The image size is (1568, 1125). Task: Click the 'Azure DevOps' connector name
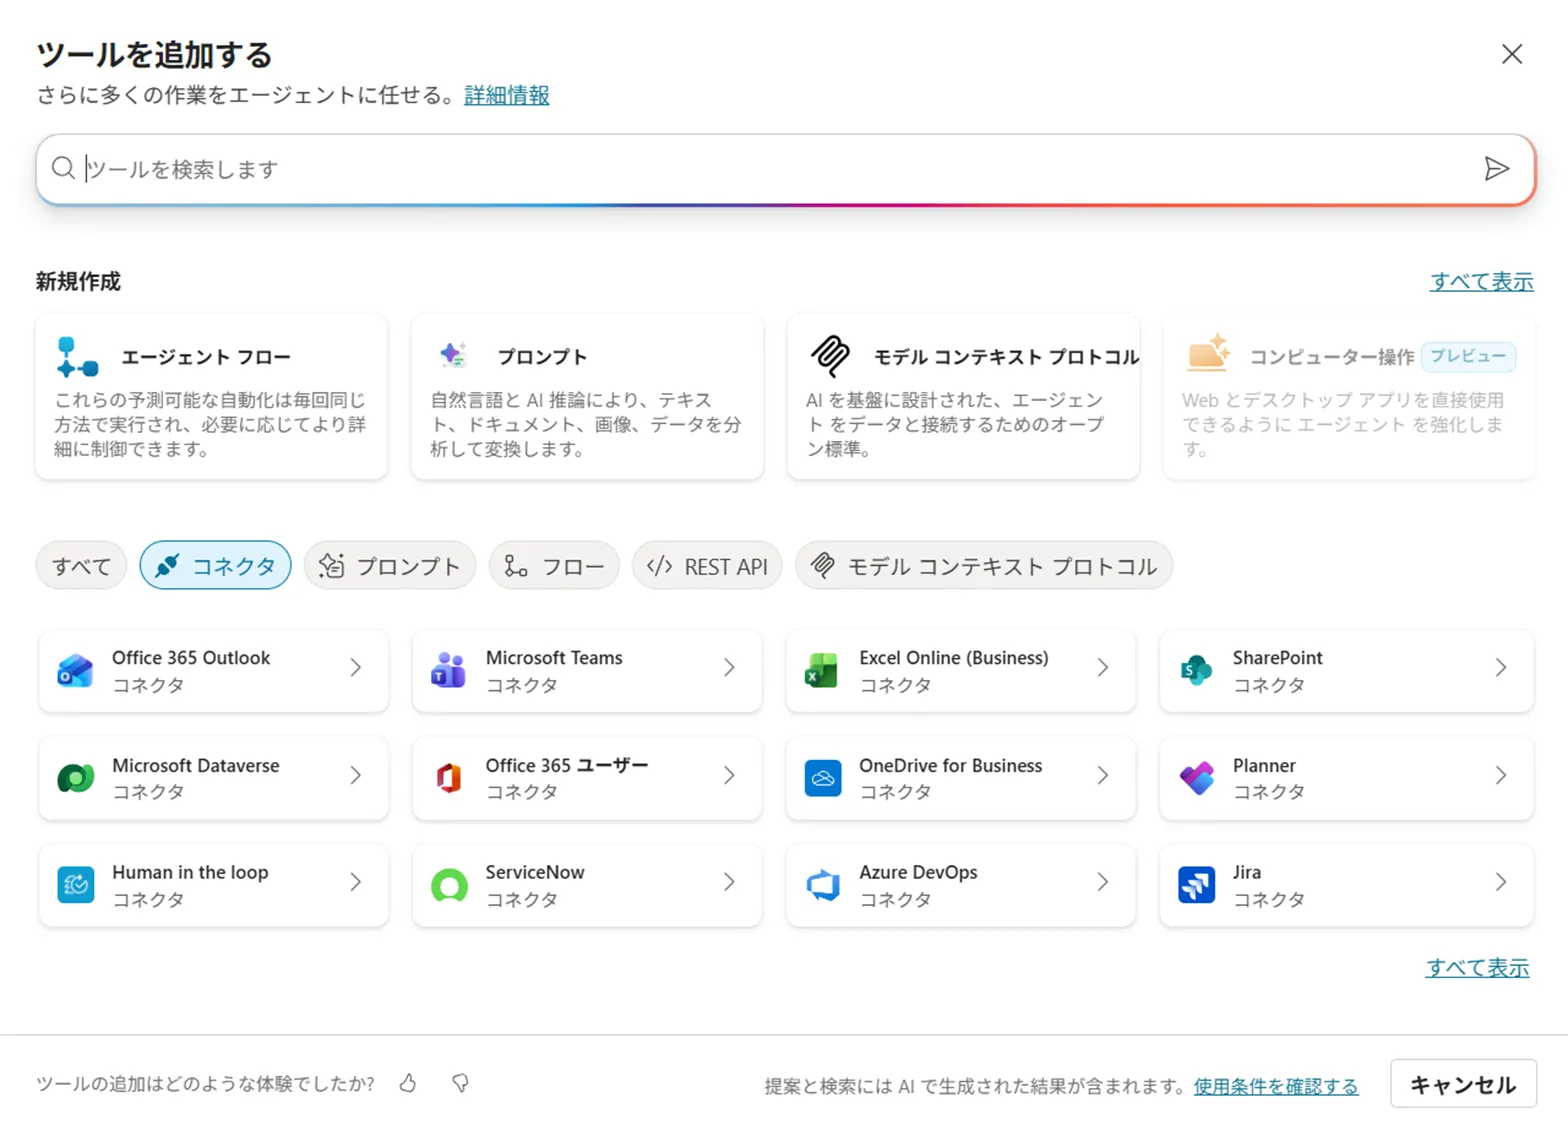[918, 872]
